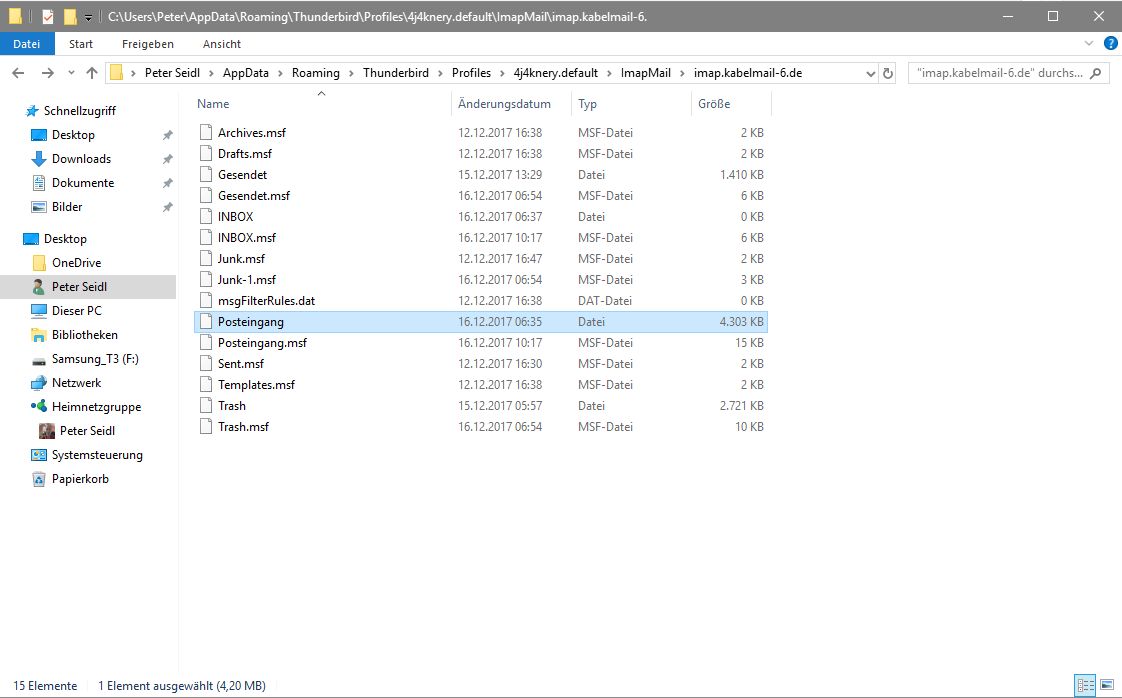Open the Freigeben ribbon tab
The width and height of the screenshot is (1122, 698).
[x=147, y=44]
